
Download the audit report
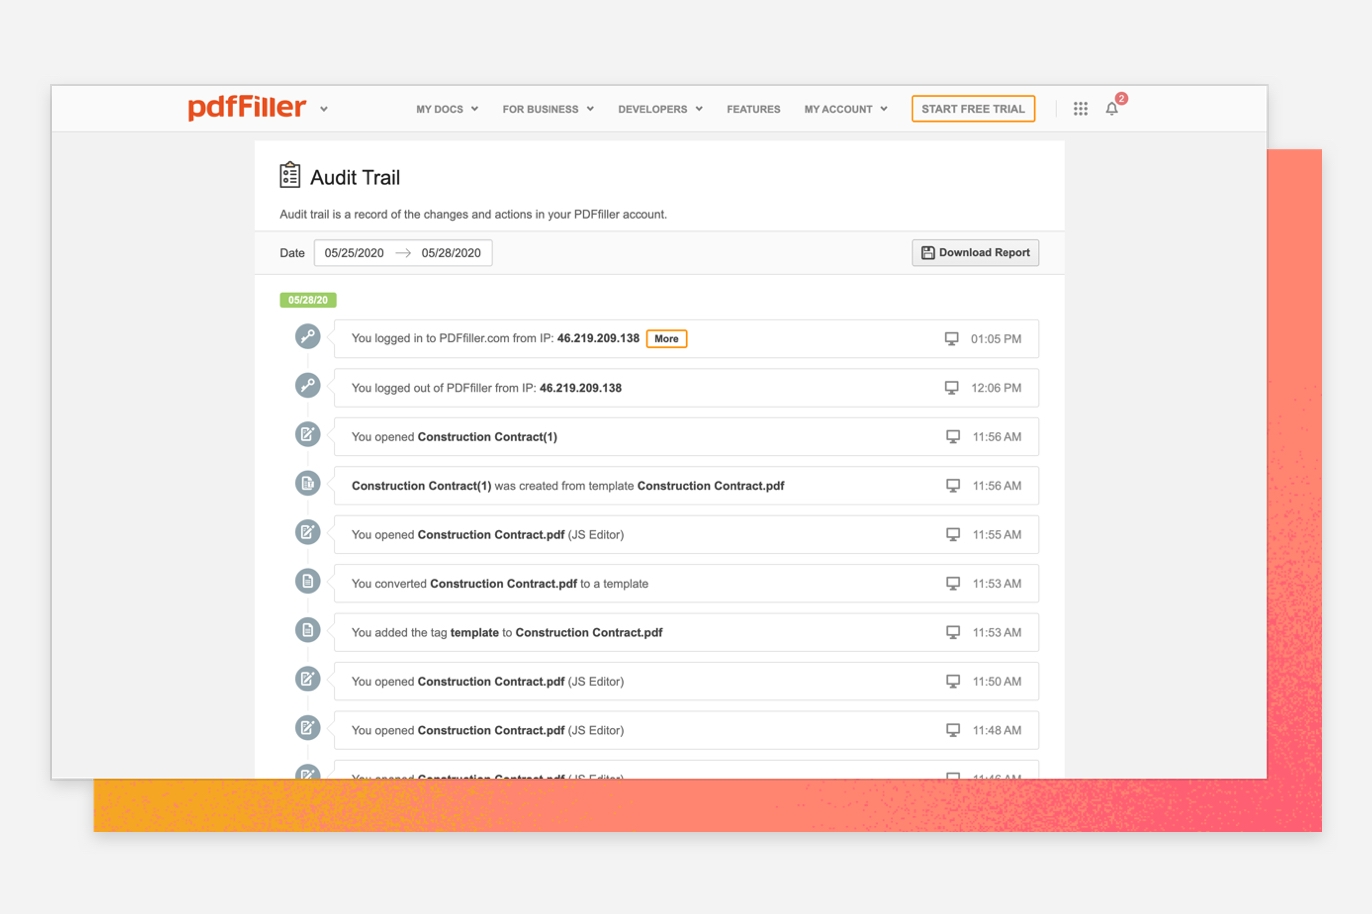click(975, 253)
